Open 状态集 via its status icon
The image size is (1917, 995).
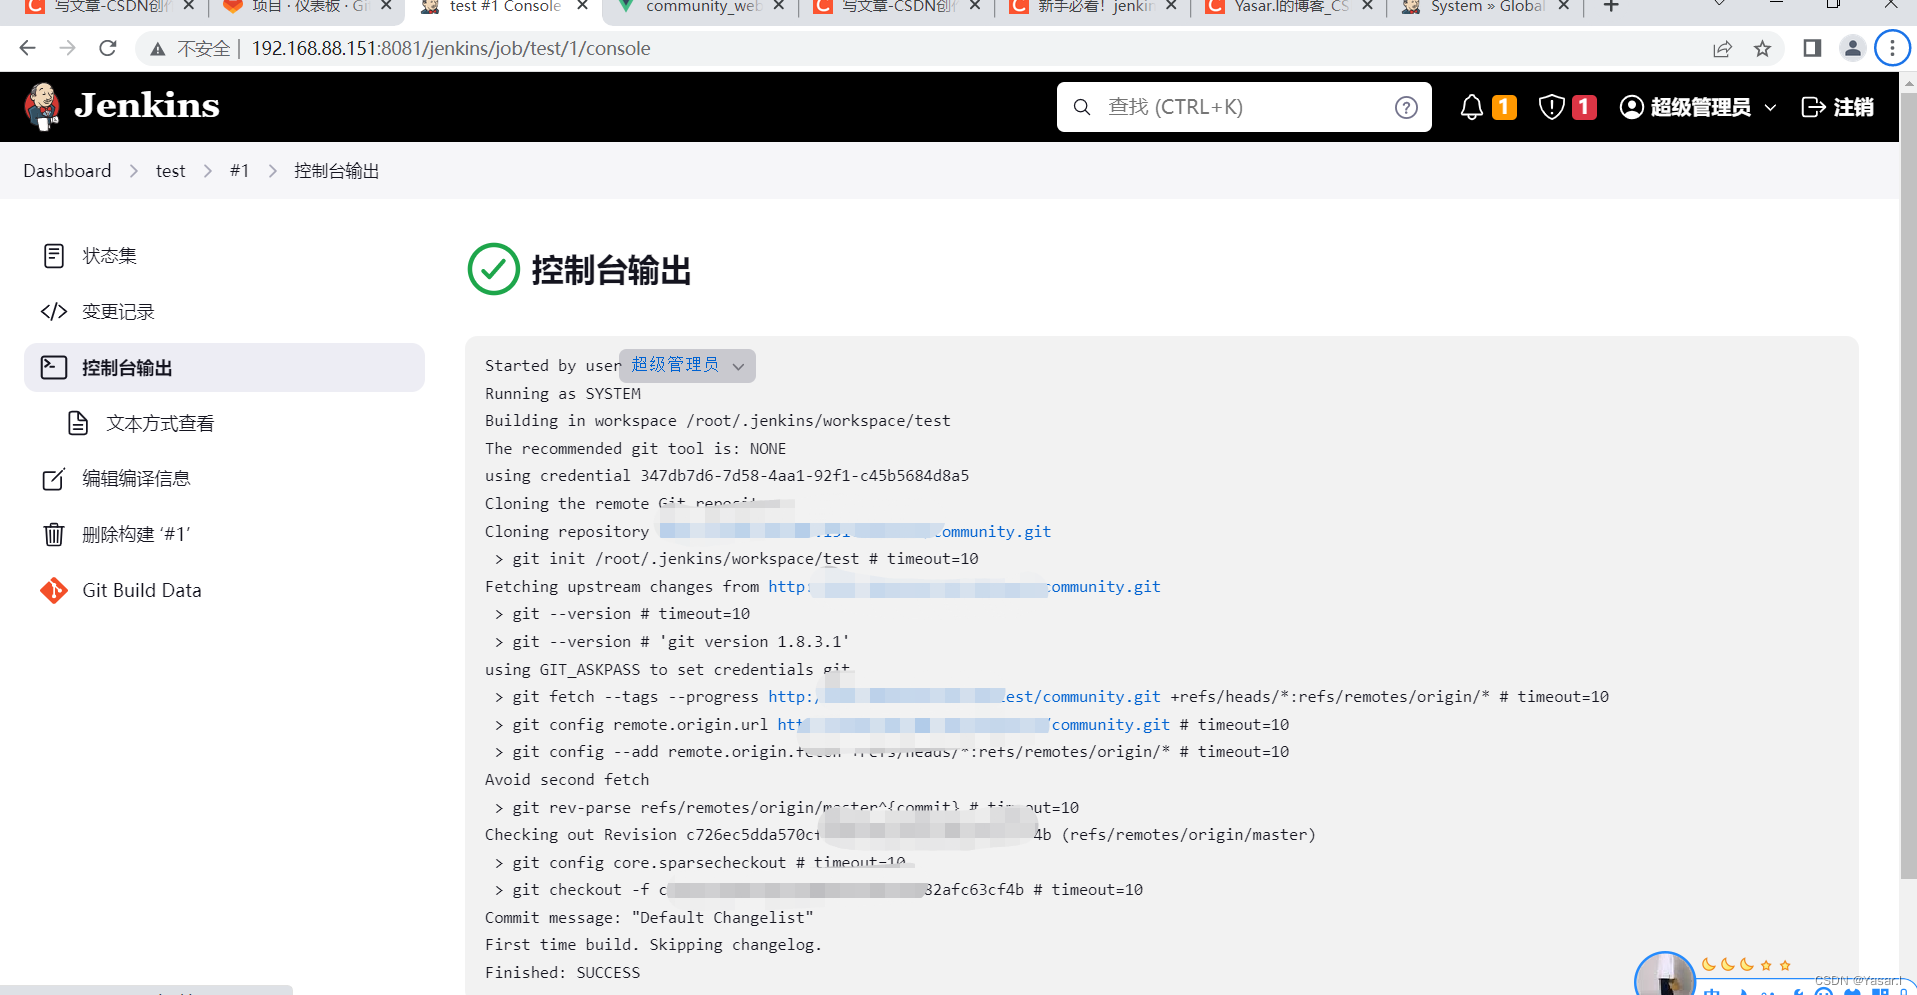[54, 255]
